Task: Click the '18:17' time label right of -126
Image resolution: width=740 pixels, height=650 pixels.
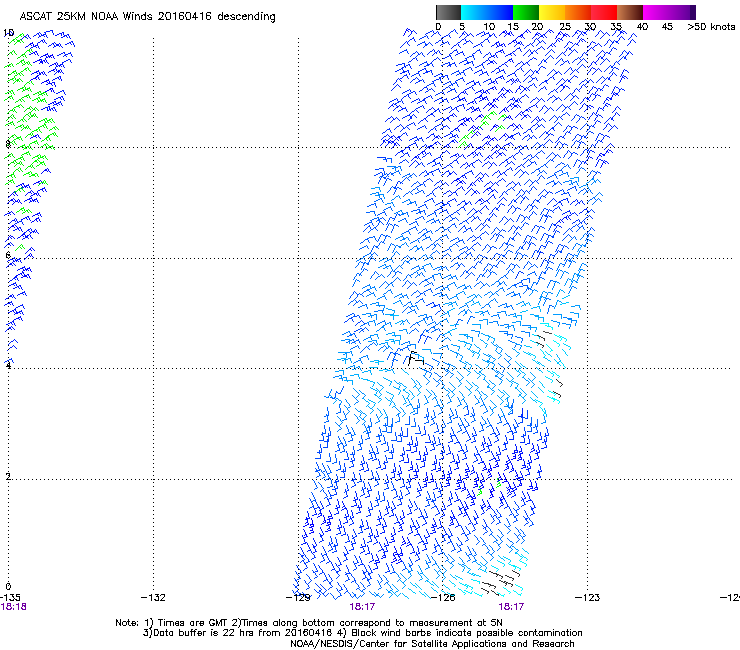Action: [x=511, y=607]
